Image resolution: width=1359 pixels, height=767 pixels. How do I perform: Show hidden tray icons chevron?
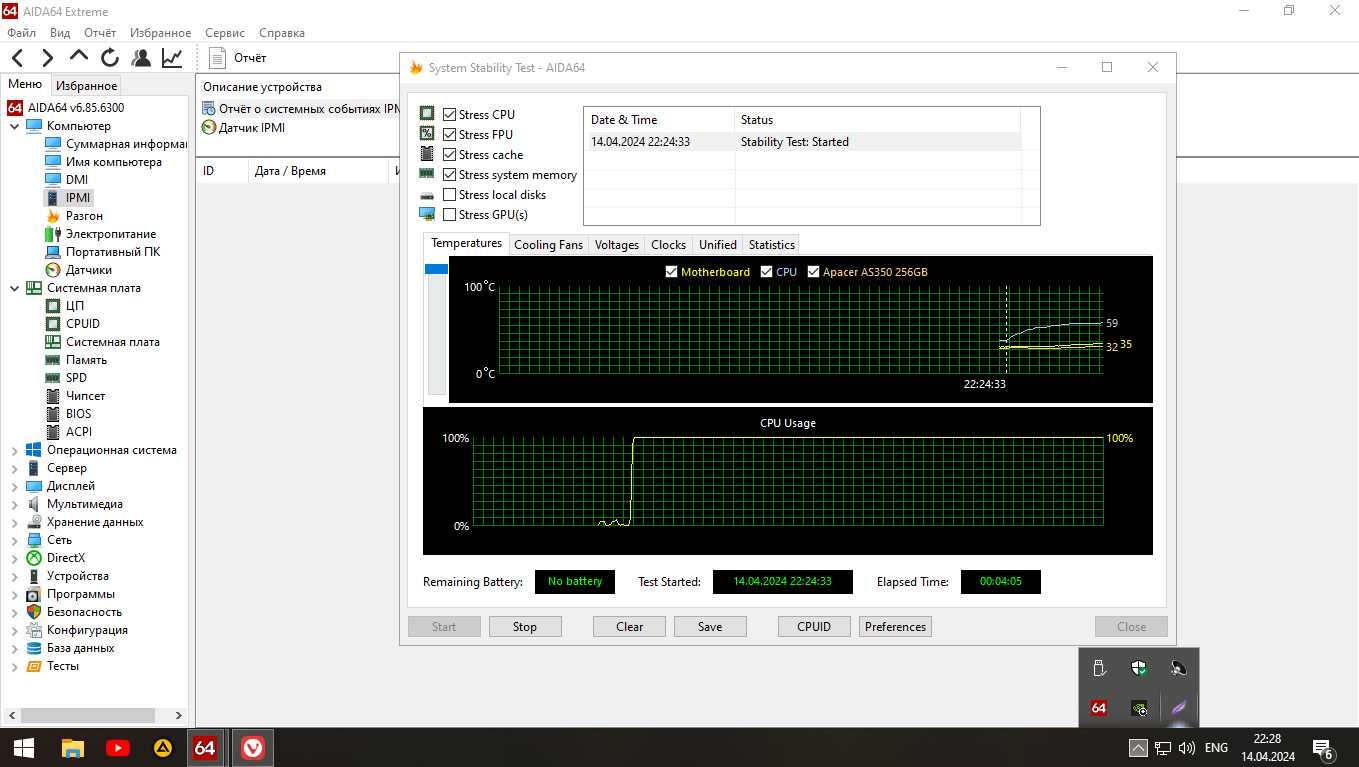click(x=1138, y=748)
